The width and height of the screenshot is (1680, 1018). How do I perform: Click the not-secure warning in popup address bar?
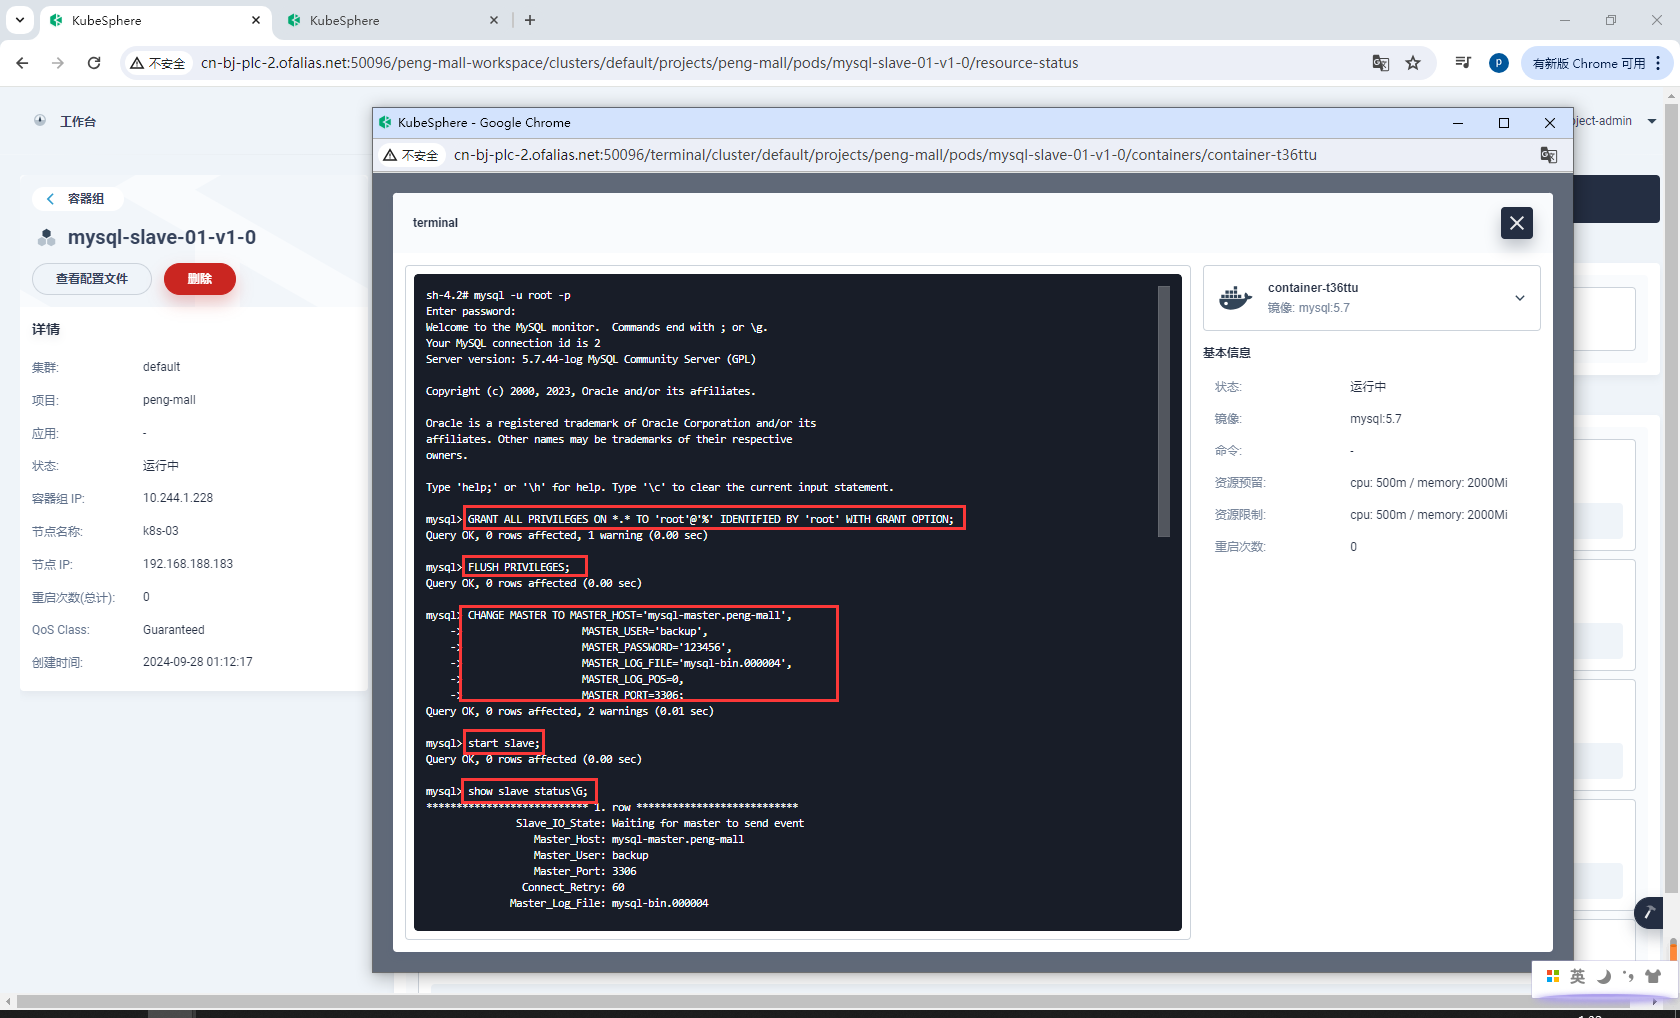[x=411, y=155]
